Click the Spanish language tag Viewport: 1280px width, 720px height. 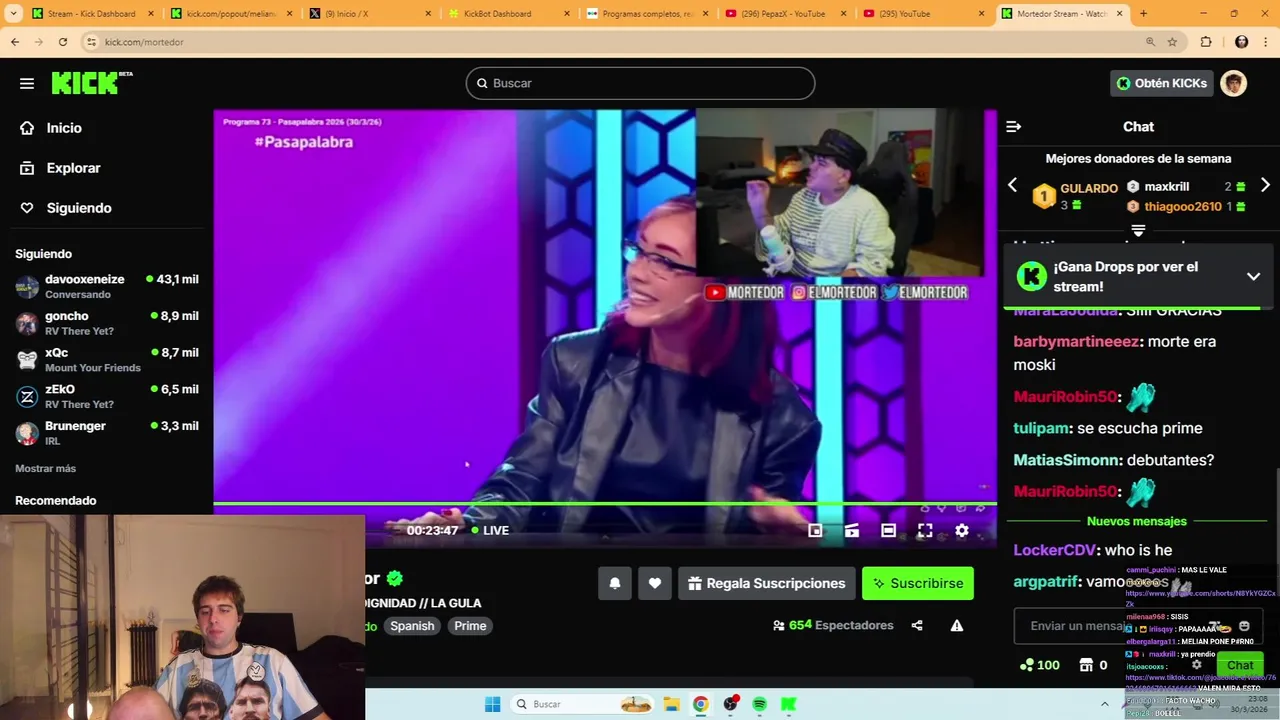point(412,626)
